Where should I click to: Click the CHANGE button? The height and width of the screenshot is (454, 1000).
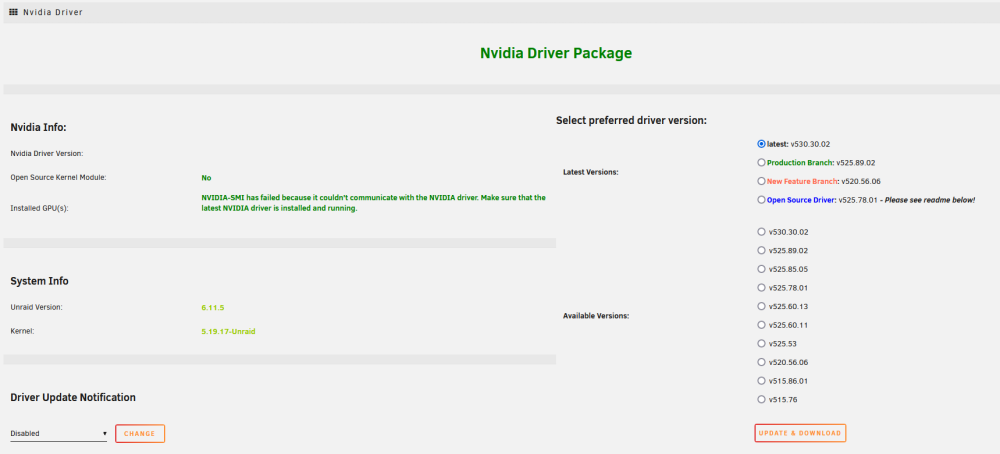click(140, 434)
